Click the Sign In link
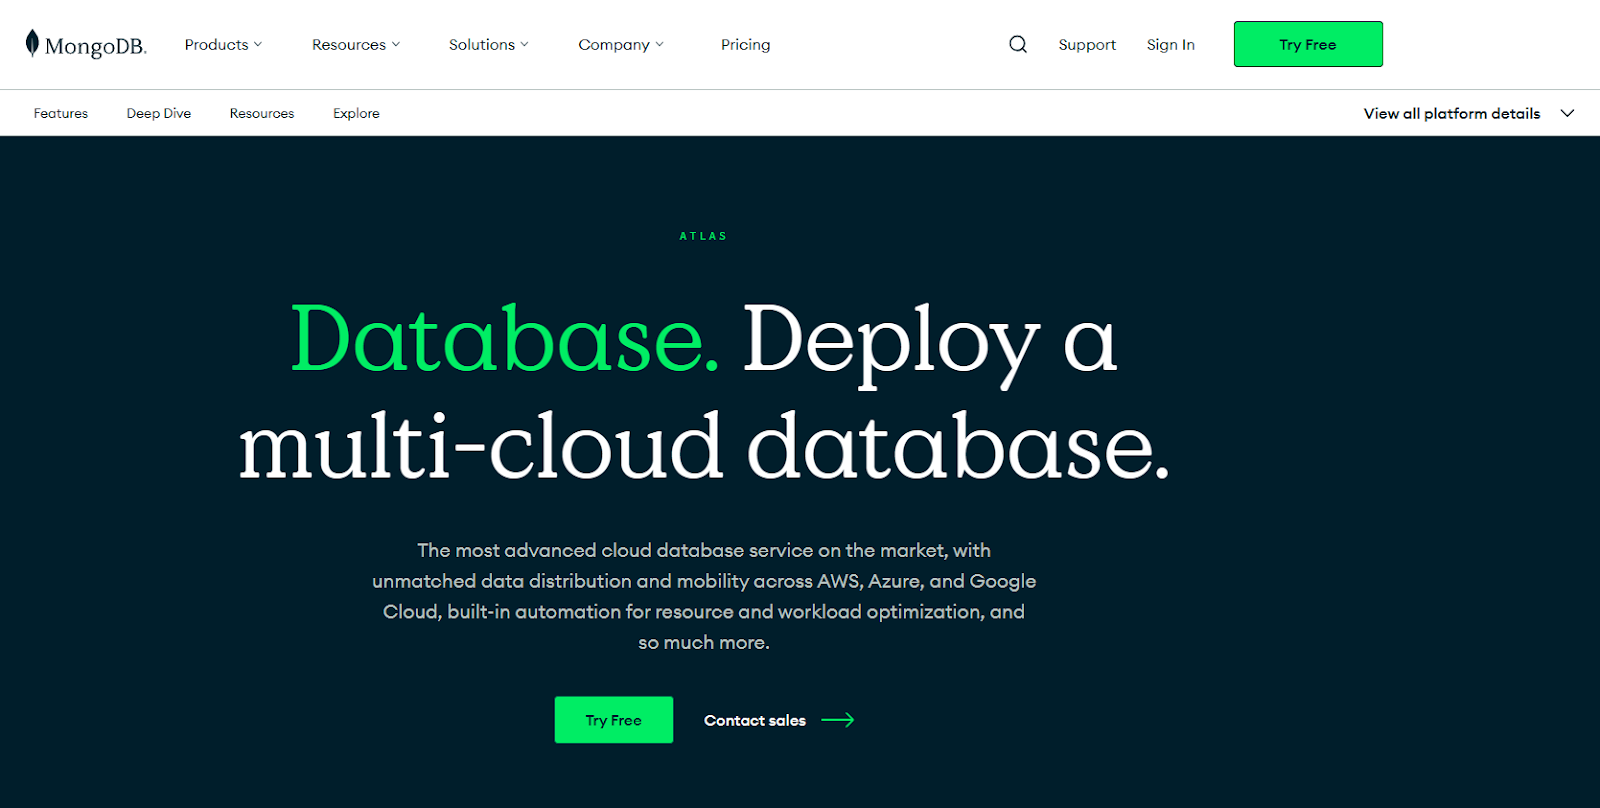The width and height of the screenshot is (1600, 808). (x=1171, y=44)
